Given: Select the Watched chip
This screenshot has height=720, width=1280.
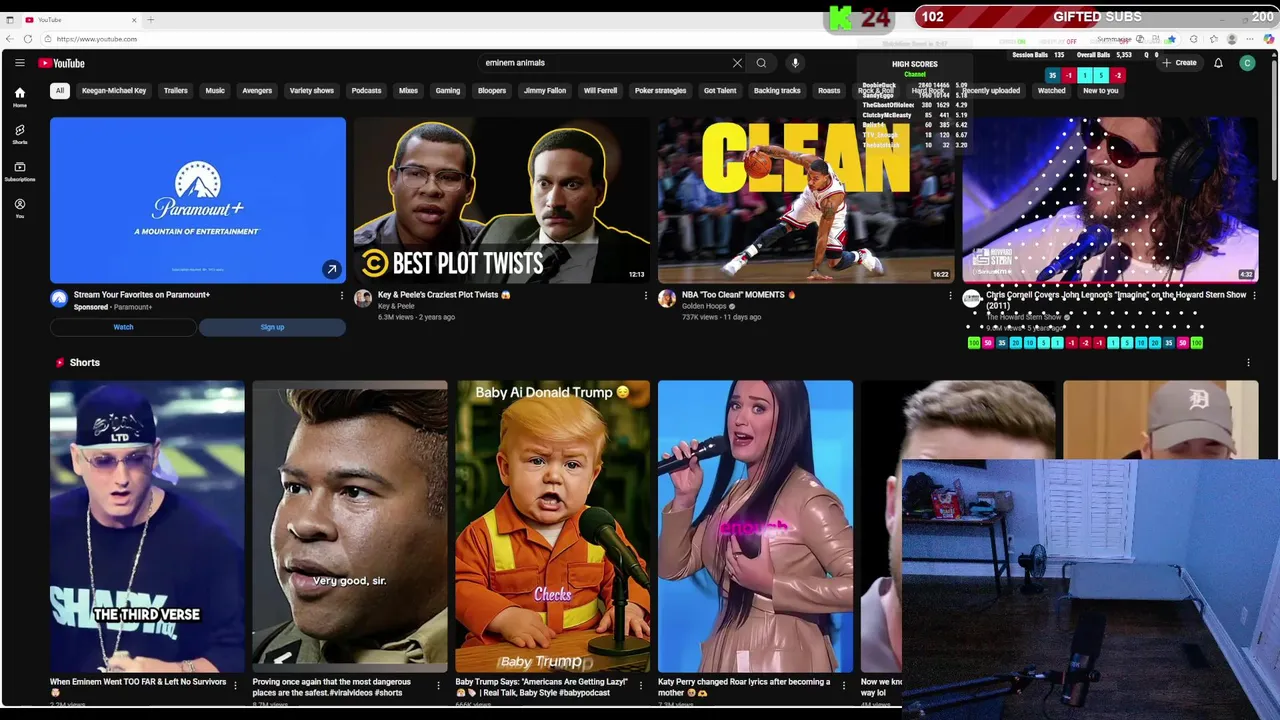Looking at the screenshot, I should point(1051,91).
